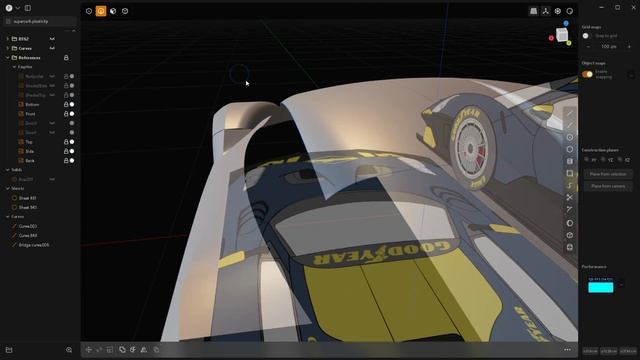Toggle the Enable snapping switch

587,74
